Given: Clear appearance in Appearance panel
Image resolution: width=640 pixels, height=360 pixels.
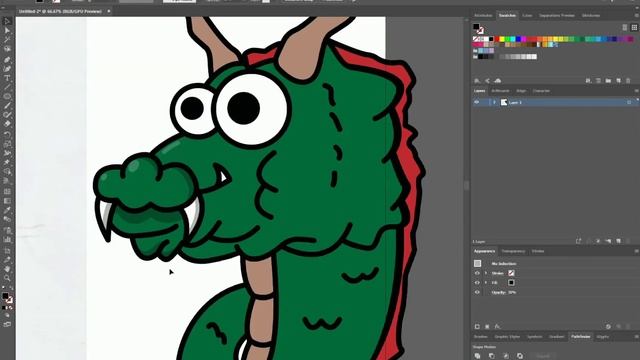Looking at the screenshot, I should (608, 327).
